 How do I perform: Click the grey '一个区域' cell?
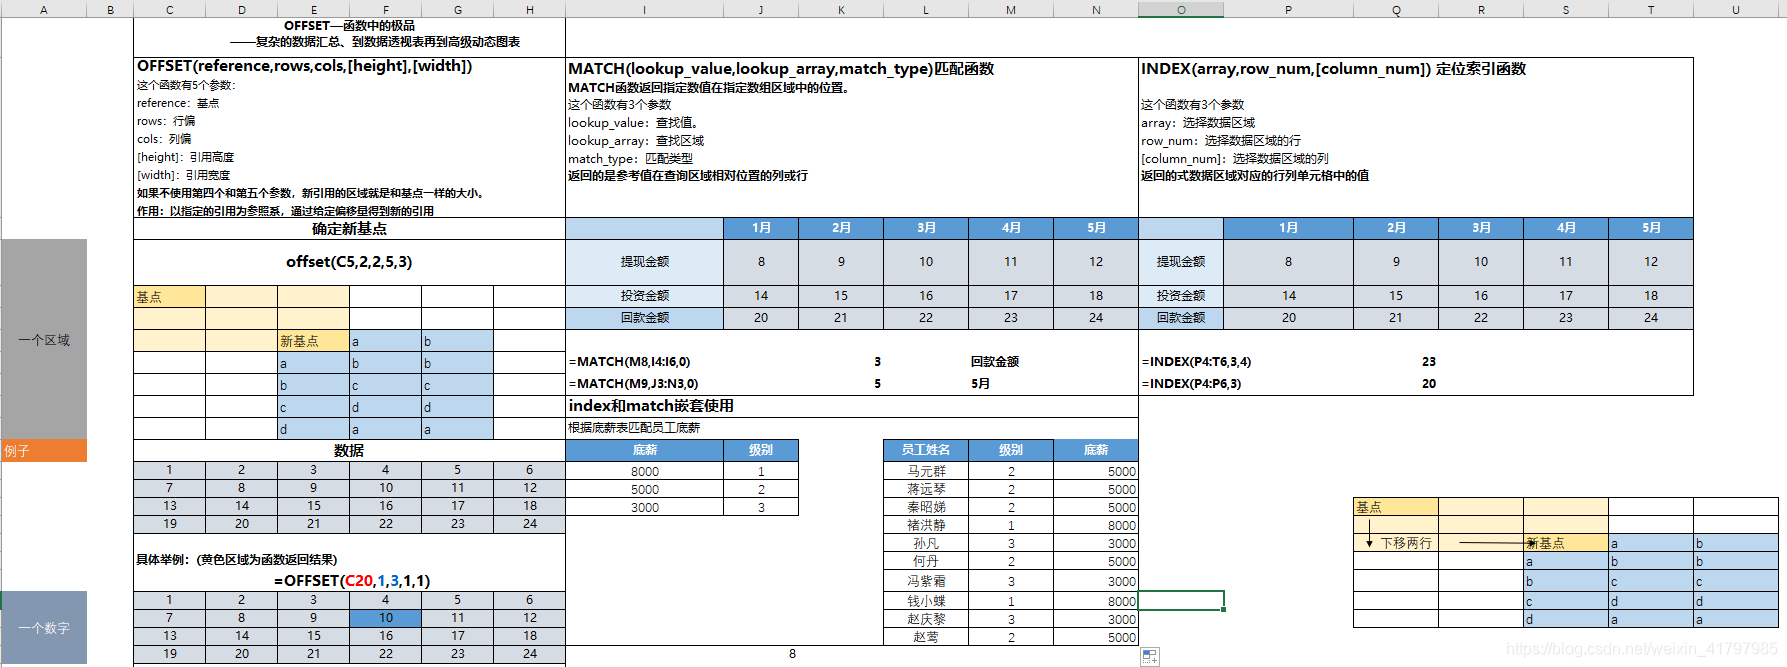pyautogui.click(x=44, y=340)
